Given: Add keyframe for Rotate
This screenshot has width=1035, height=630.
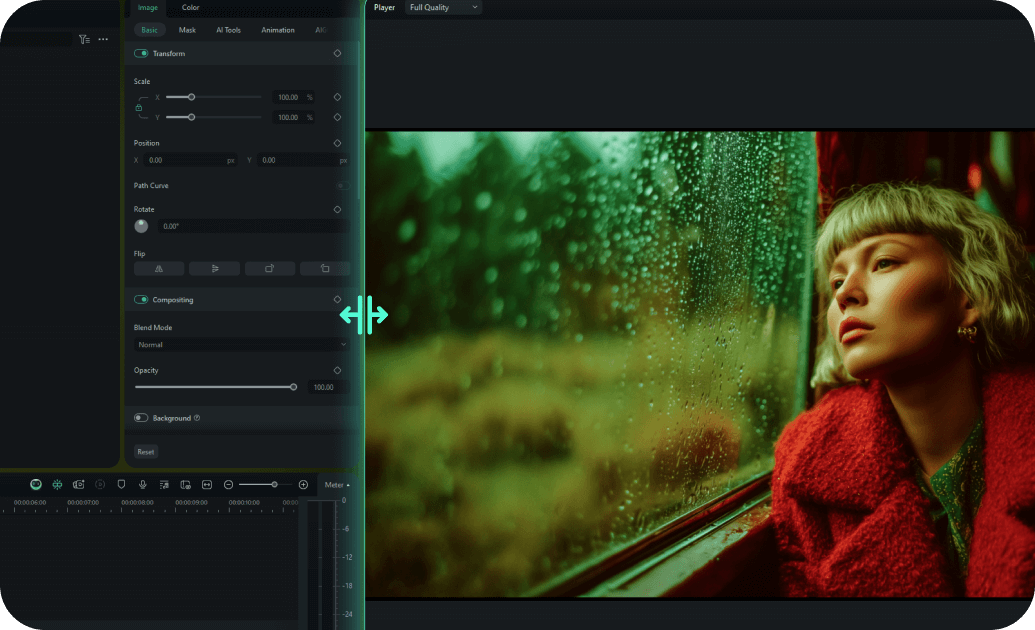Looking at the screenshot, I should tap(337, 209).
